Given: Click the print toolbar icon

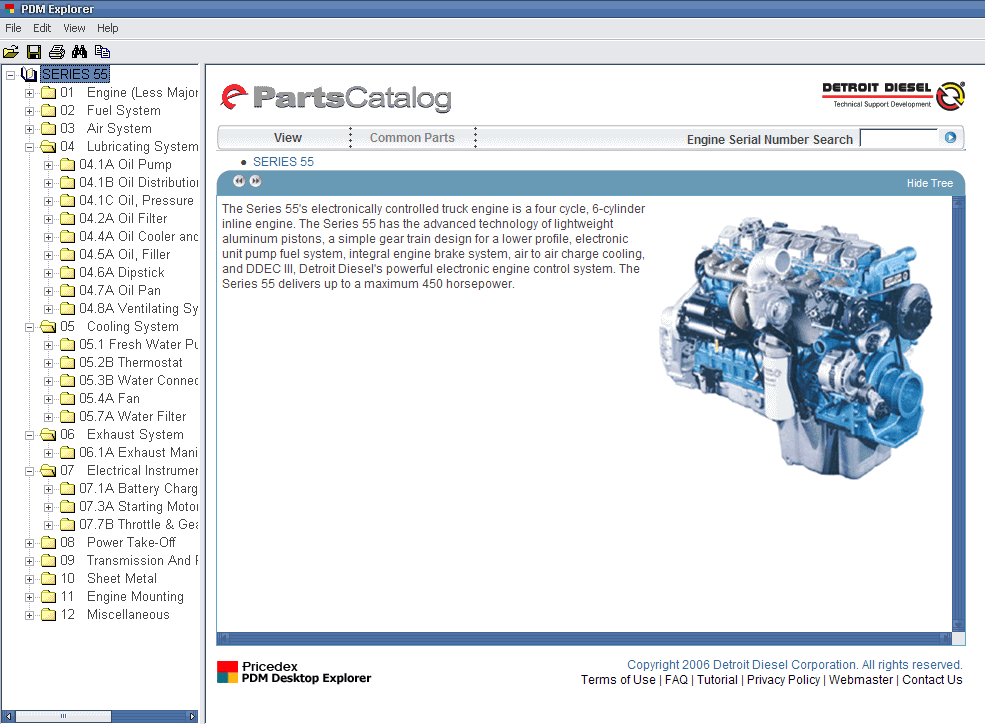Looking at the screenshot, I should [x=57, y=51].
